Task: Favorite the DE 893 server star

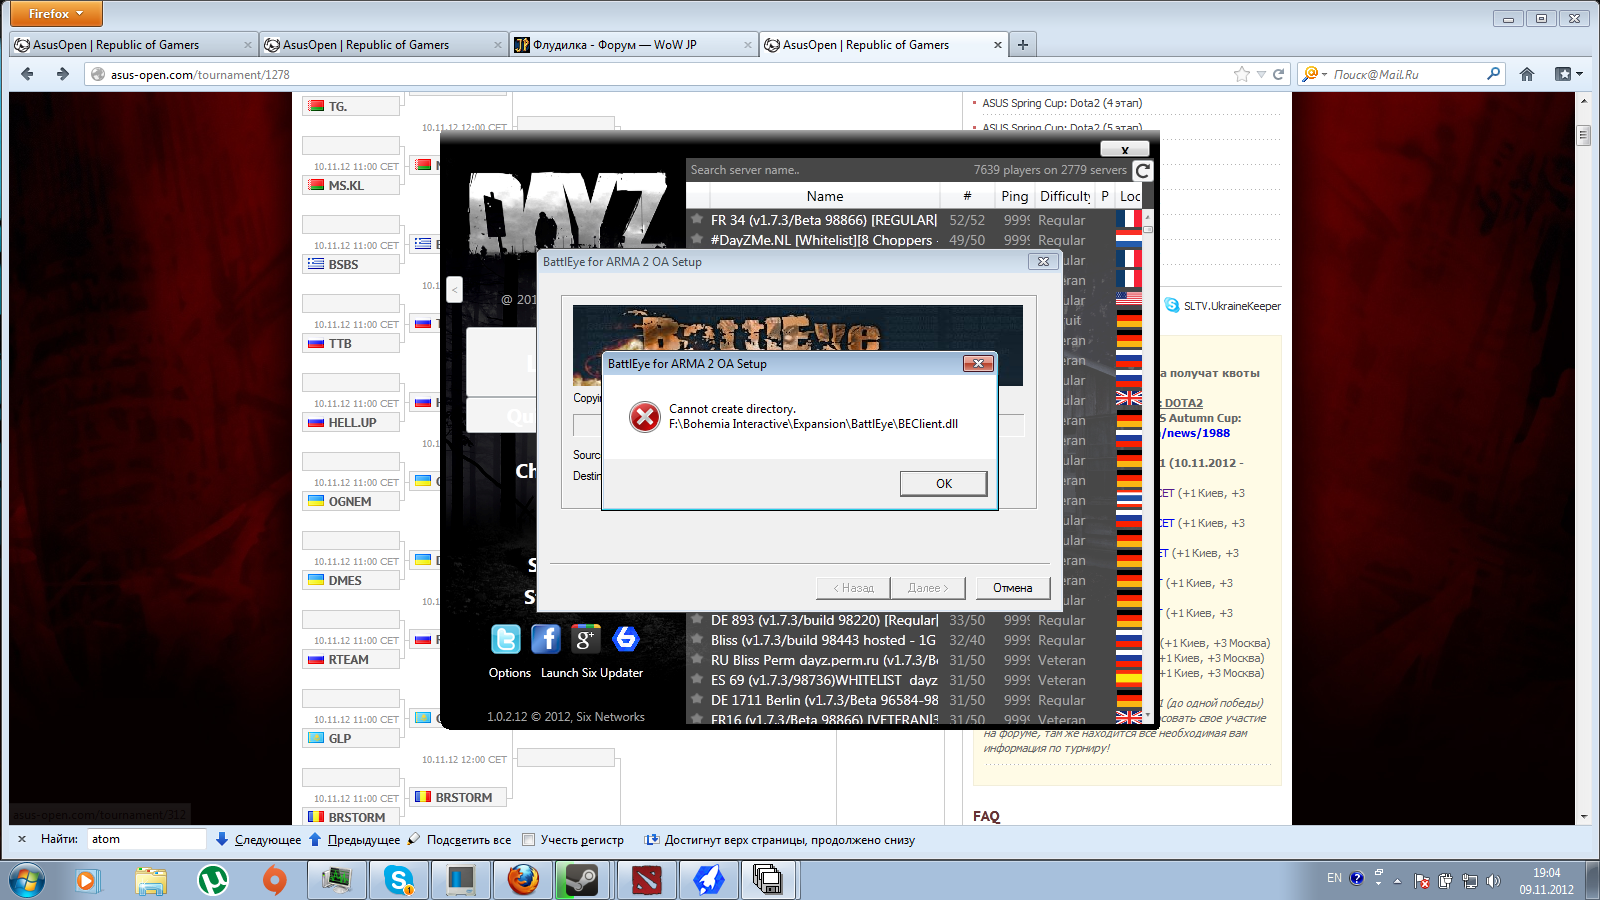Action: (x=697, y=620)
